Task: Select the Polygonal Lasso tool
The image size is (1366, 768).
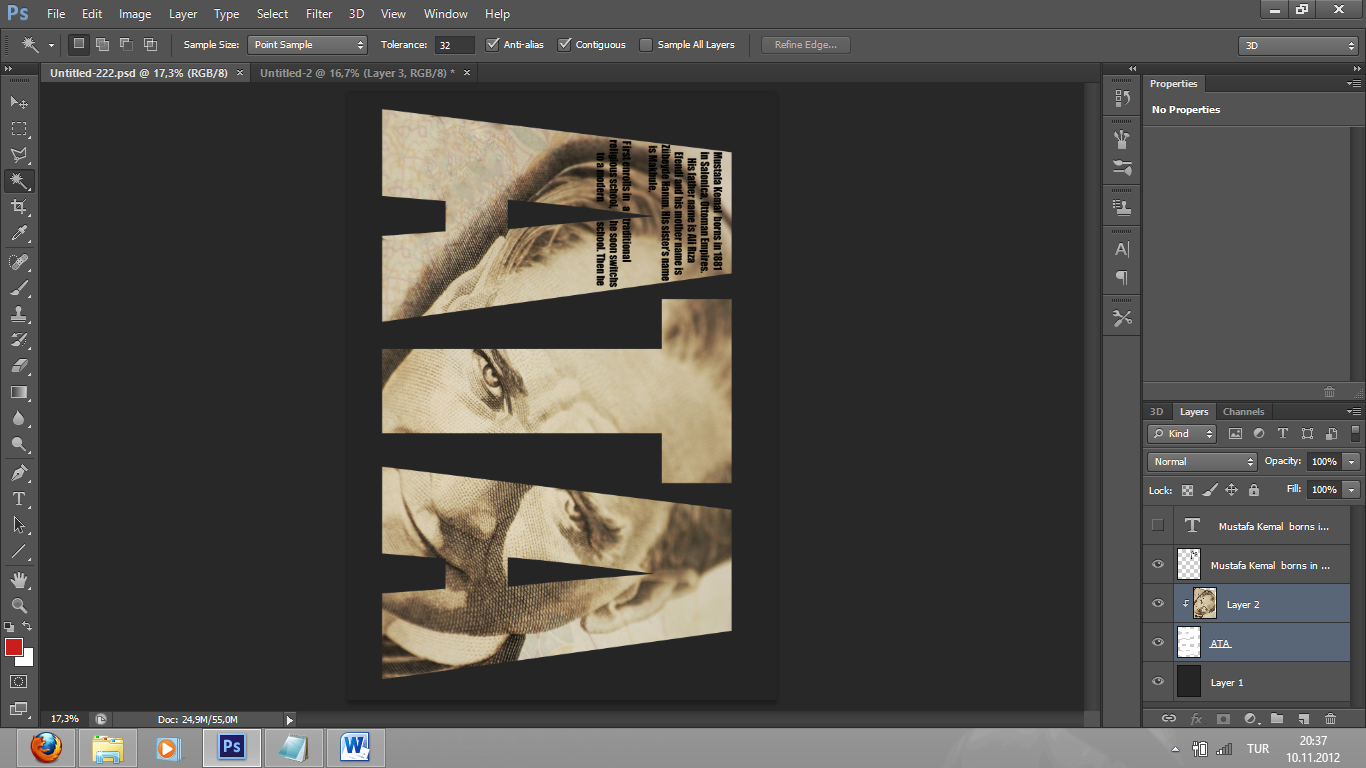Action: pyautogui.click(x=19, y=155)
